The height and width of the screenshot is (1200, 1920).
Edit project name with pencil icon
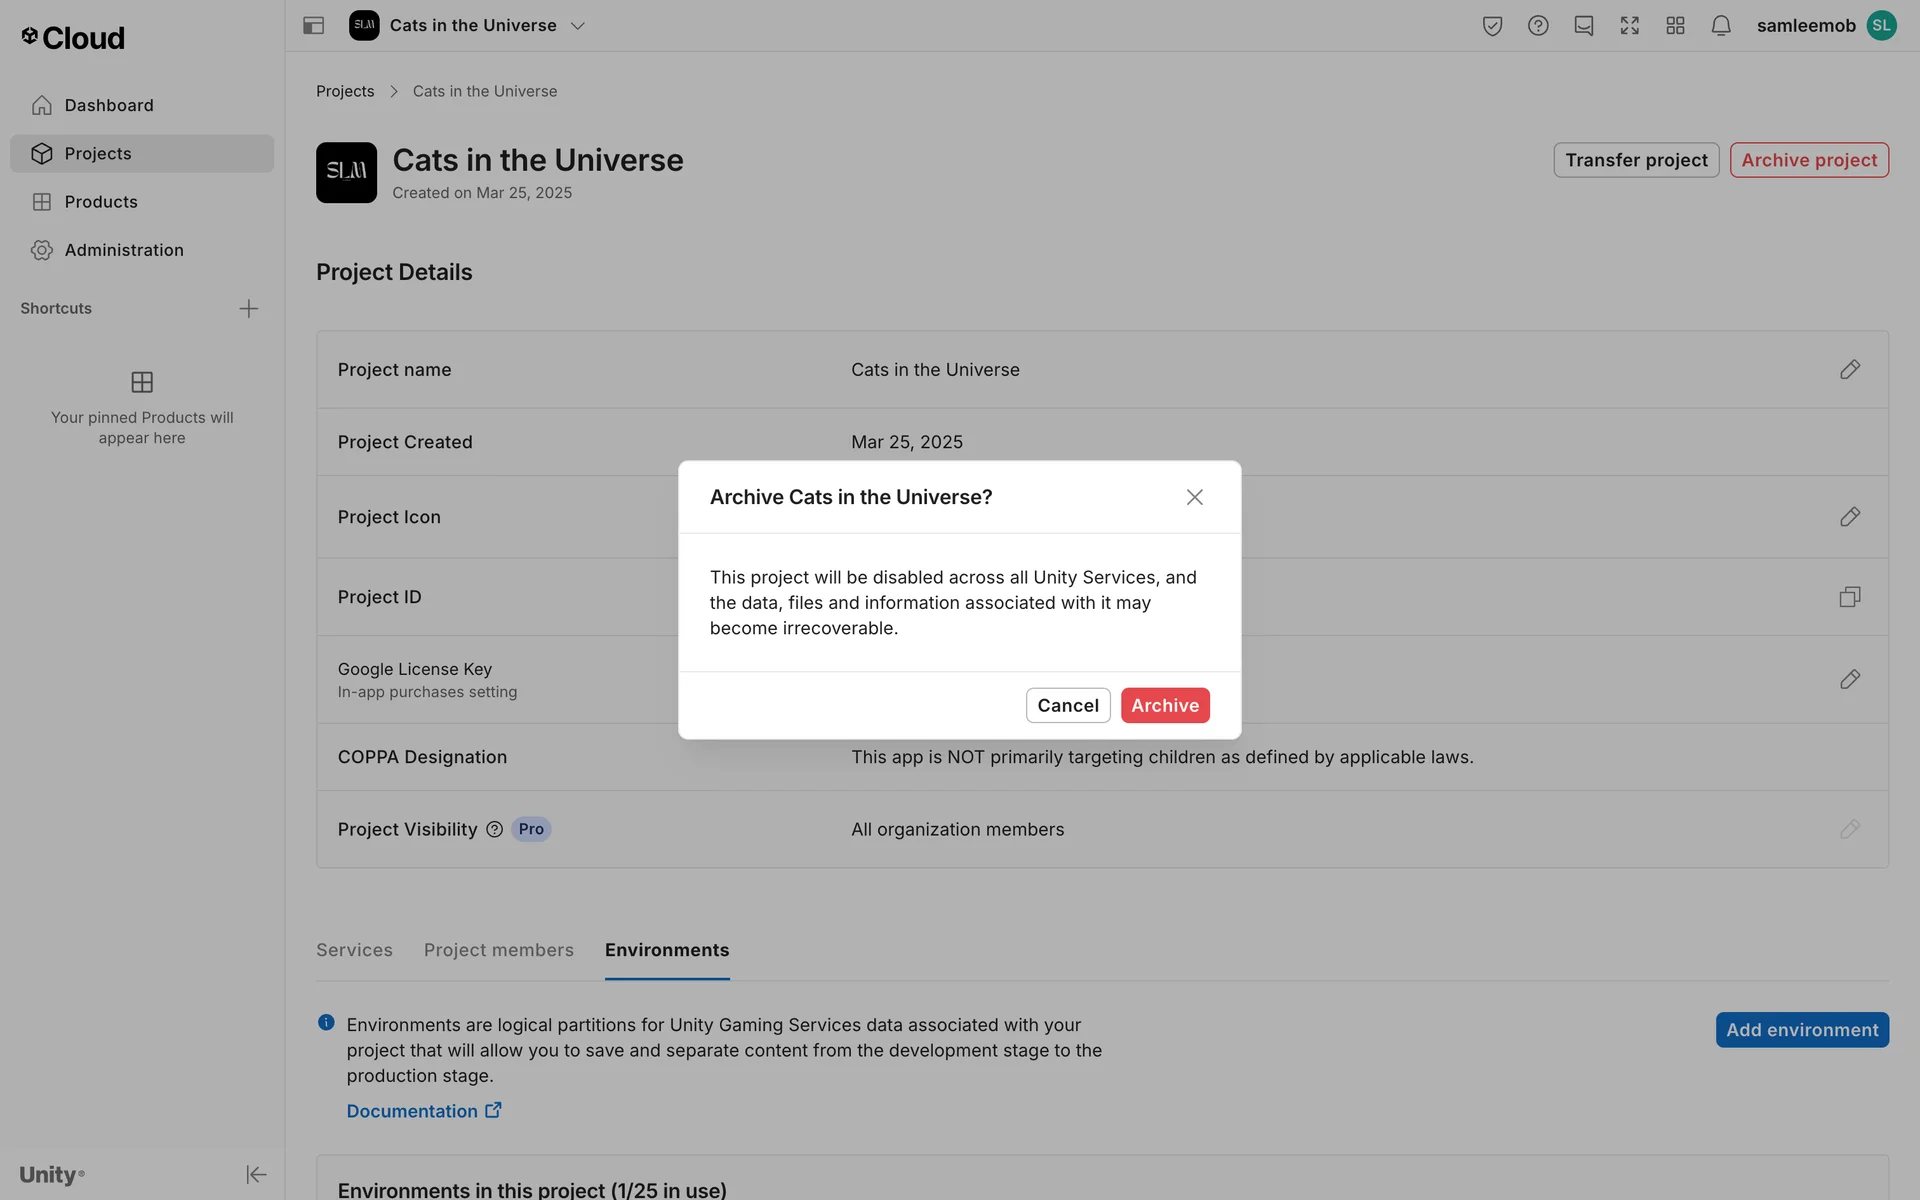(1849, 370)
